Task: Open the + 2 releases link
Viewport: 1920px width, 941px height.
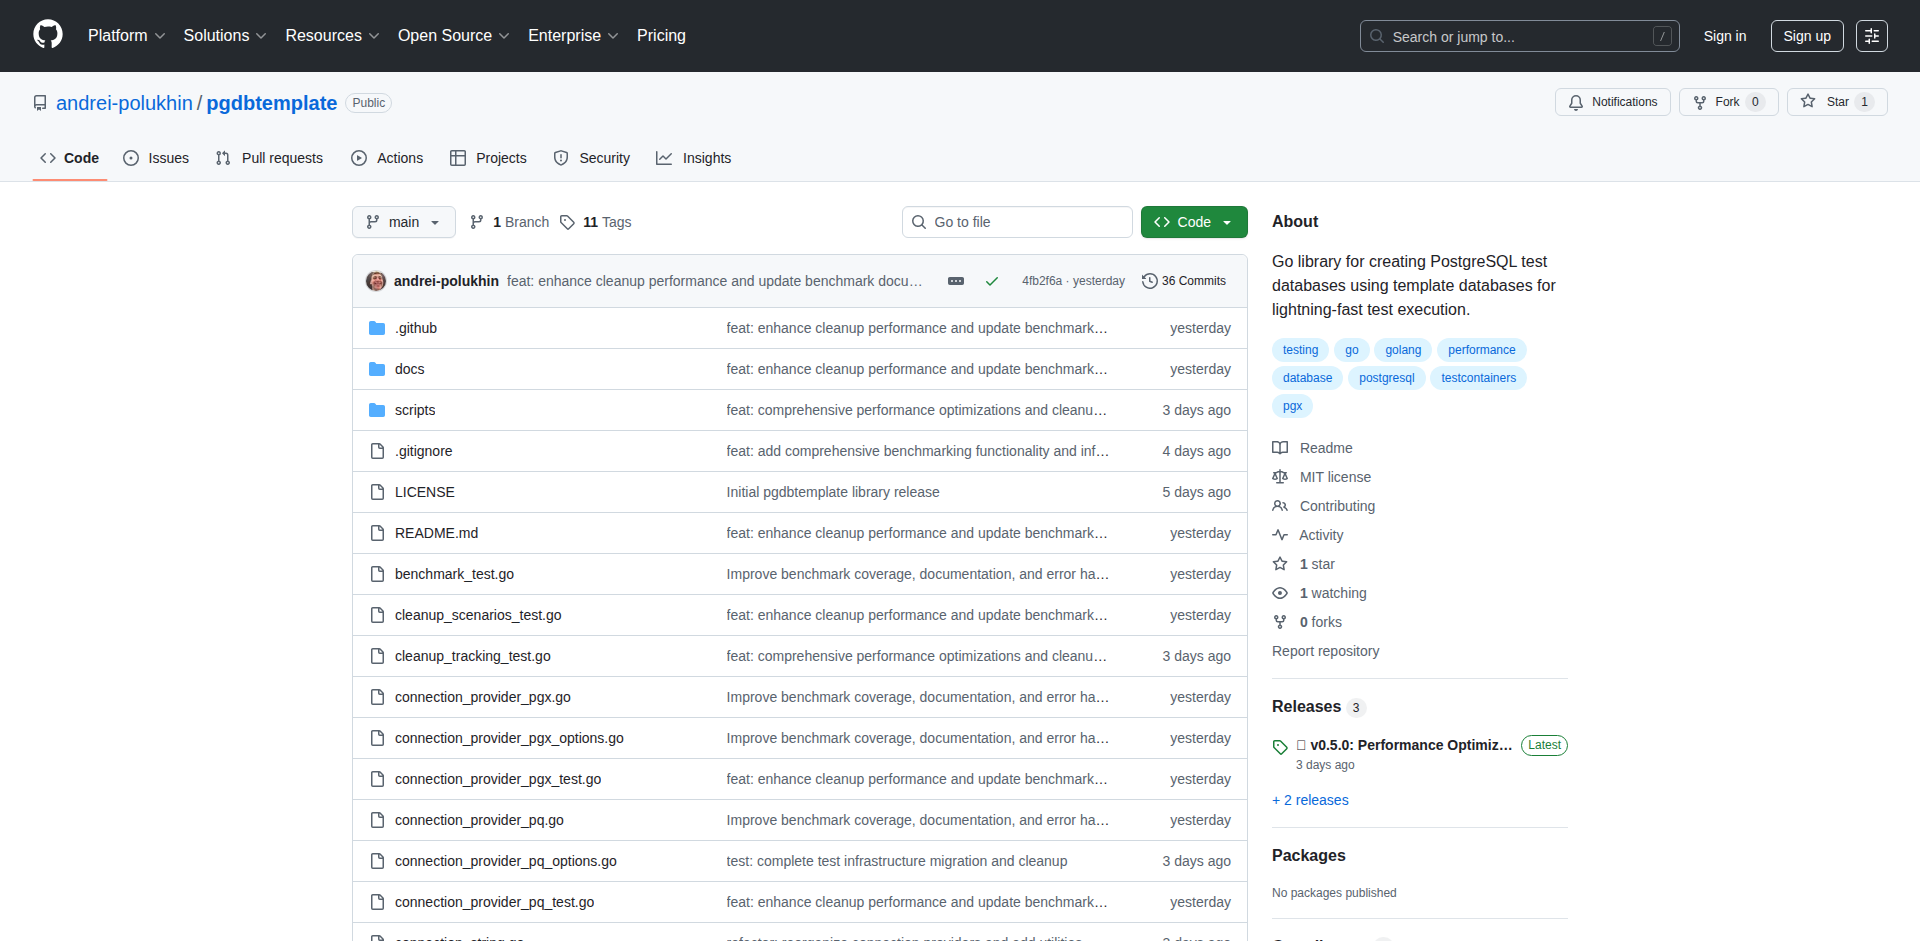Action: pyautogui.click(x=1310, y=800)
